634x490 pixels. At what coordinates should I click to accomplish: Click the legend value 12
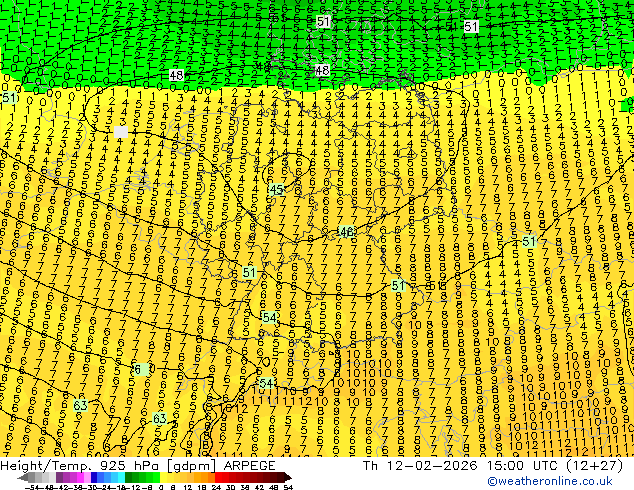click(x=188, y=487)
